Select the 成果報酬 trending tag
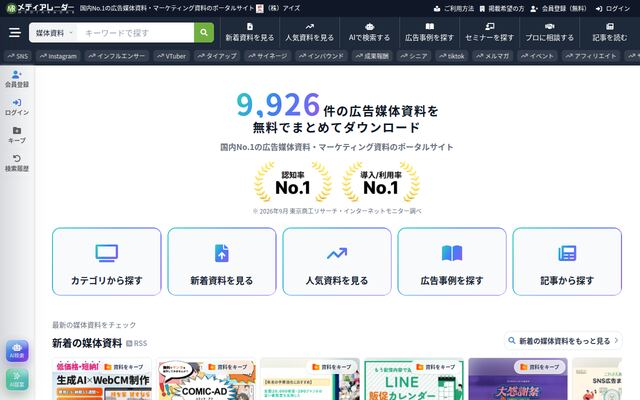The width and height of the screenshot is (640, 400). pyautogui.click(x=372, y=56)
